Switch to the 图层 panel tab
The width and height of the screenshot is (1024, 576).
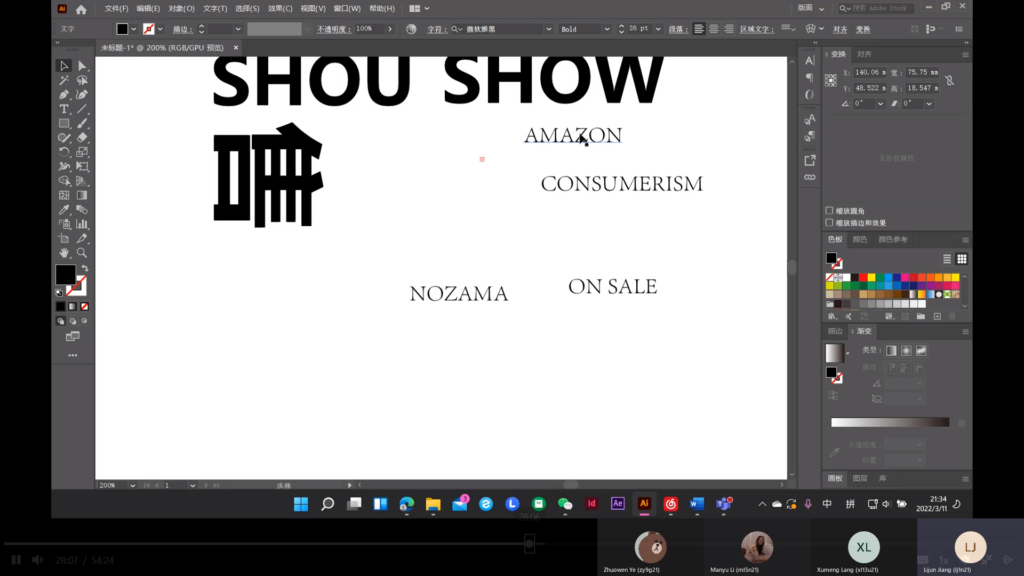coord(860,479)
